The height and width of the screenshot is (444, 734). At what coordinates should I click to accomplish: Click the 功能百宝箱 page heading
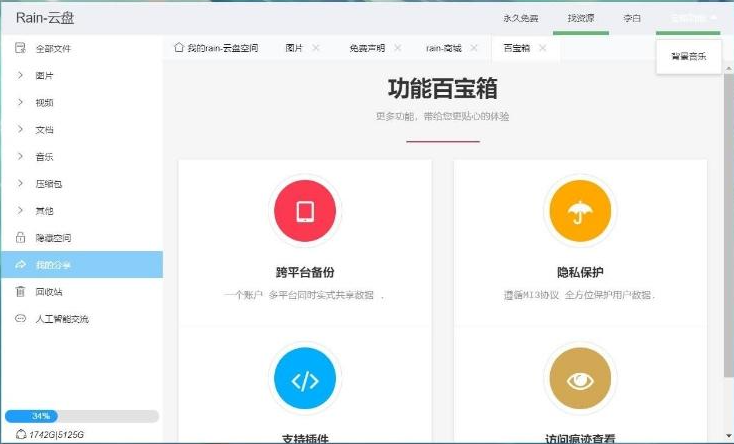coord(443,89)
